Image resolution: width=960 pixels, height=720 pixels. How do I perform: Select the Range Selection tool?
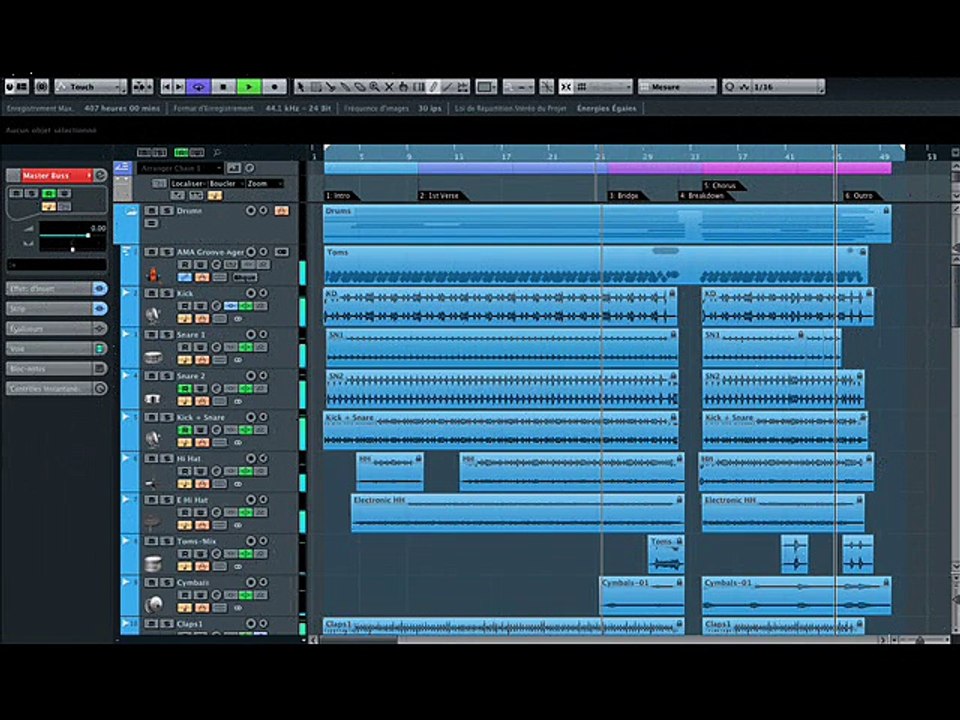click(315, 87)
